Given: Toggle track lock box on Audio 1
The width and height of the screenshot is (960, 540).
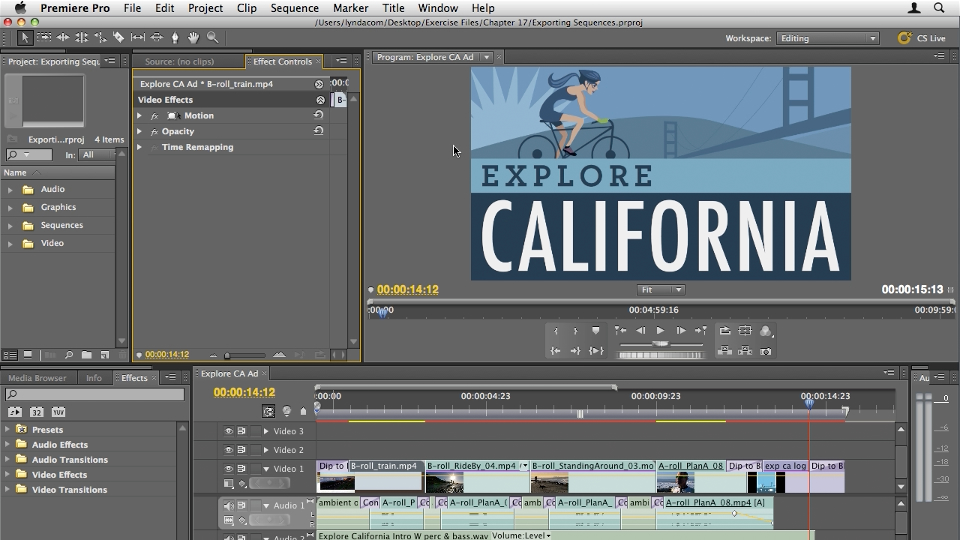Looking at the screenshot, I should (x=256, y=506).
